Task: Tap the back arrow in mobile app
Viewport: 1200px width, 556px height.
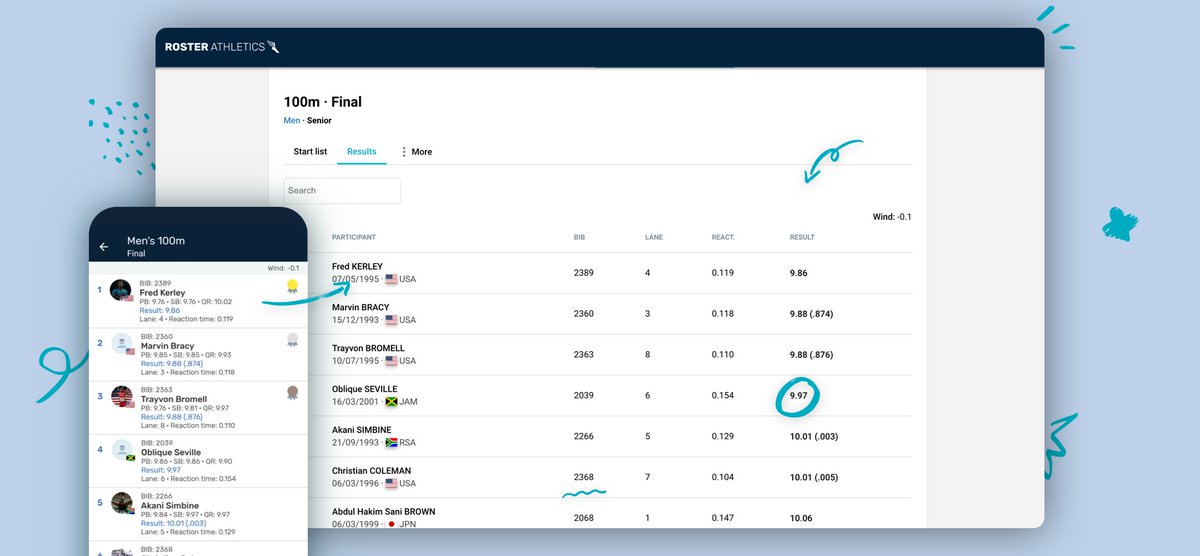Action: 104,247
